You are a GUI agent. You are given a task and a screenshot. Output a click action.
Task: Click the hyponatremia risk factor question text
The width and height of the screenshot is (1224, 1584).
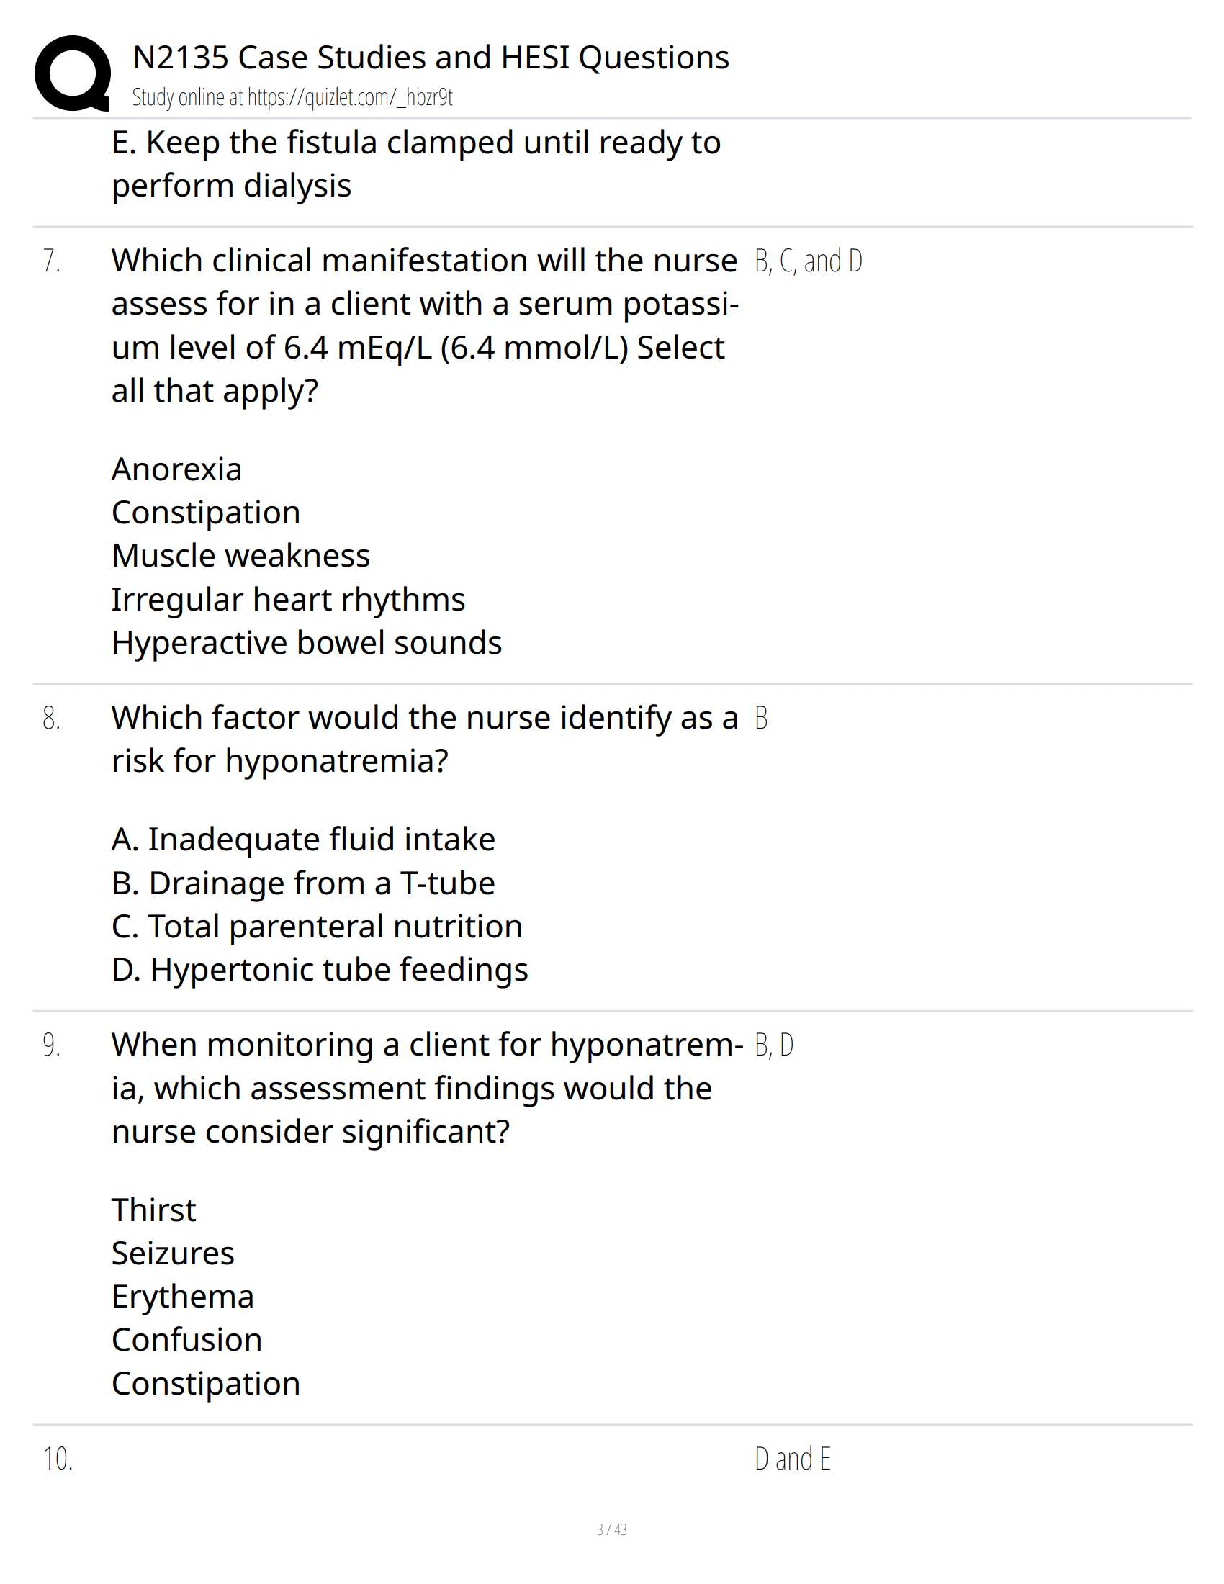(424, 739)
